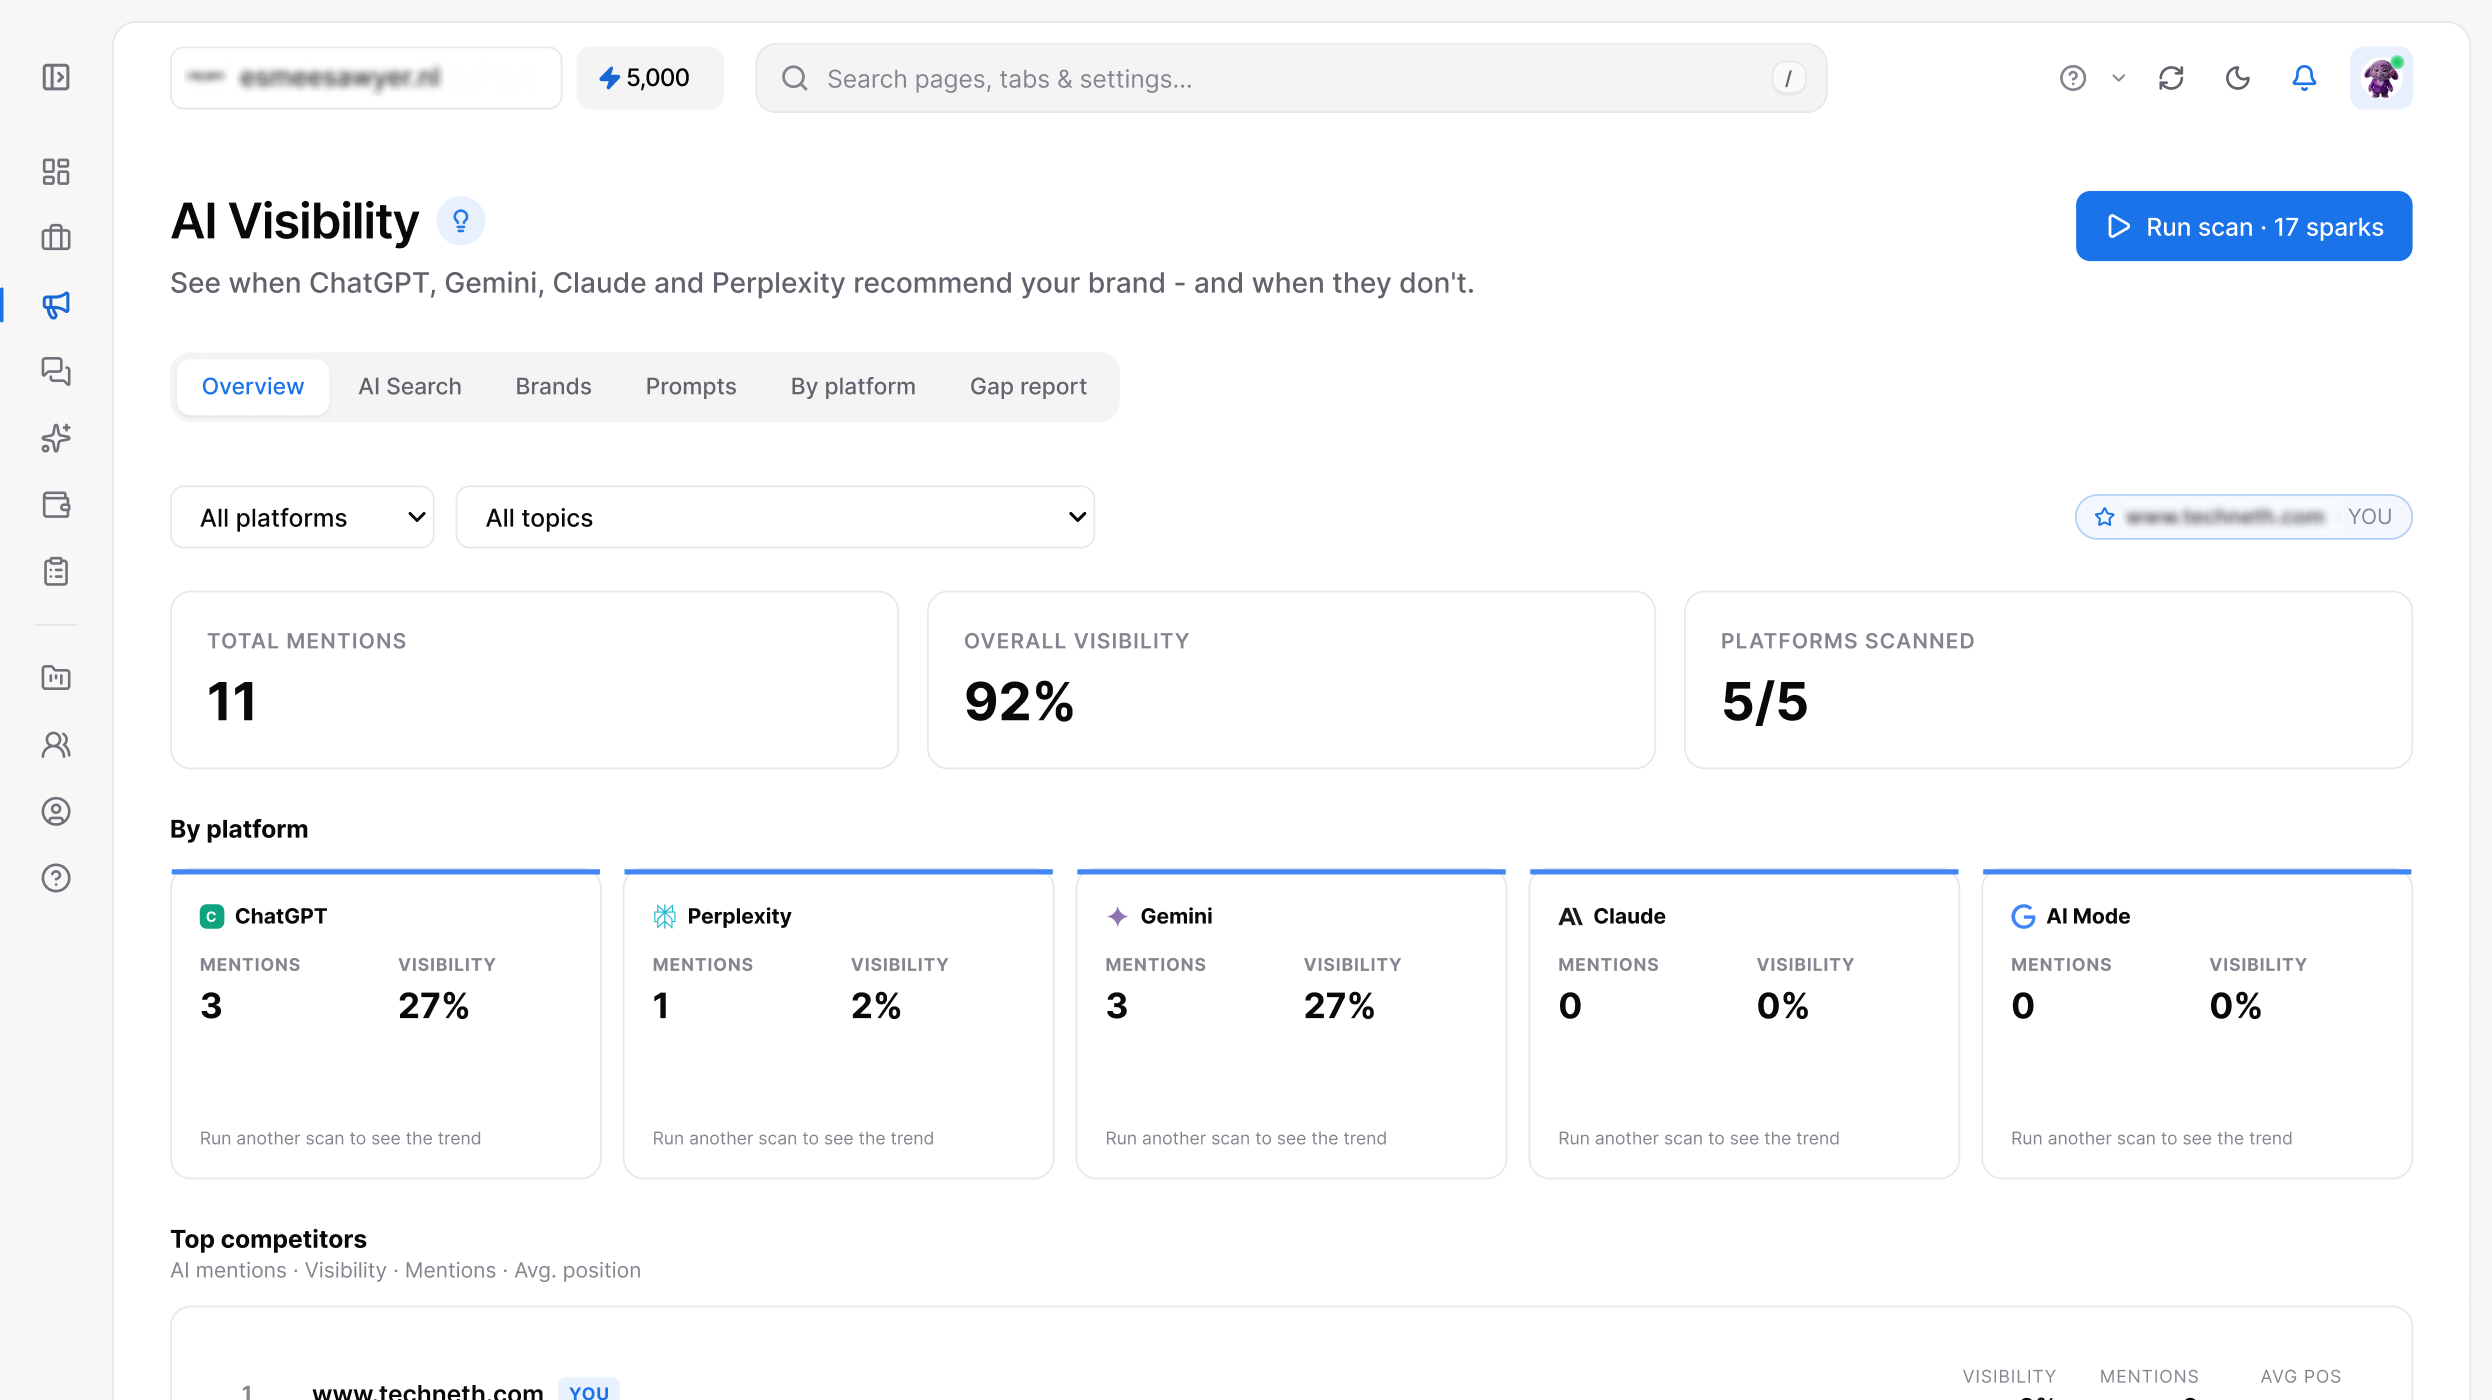
Task: Click the ChatGPT logo icon
Action: point(212,916)
